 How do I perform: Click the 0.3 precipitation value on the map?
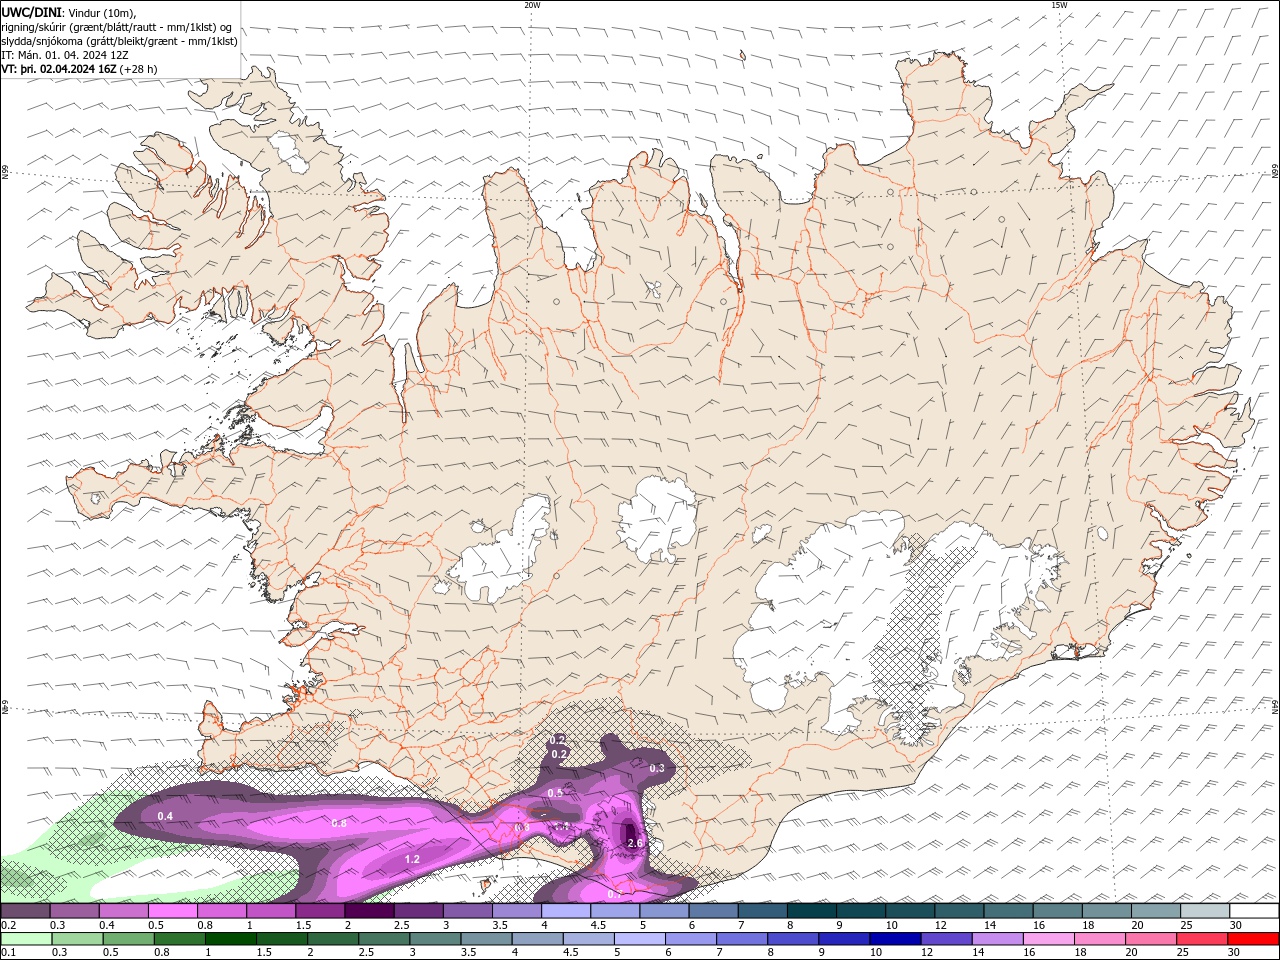[x=657, y=768]
